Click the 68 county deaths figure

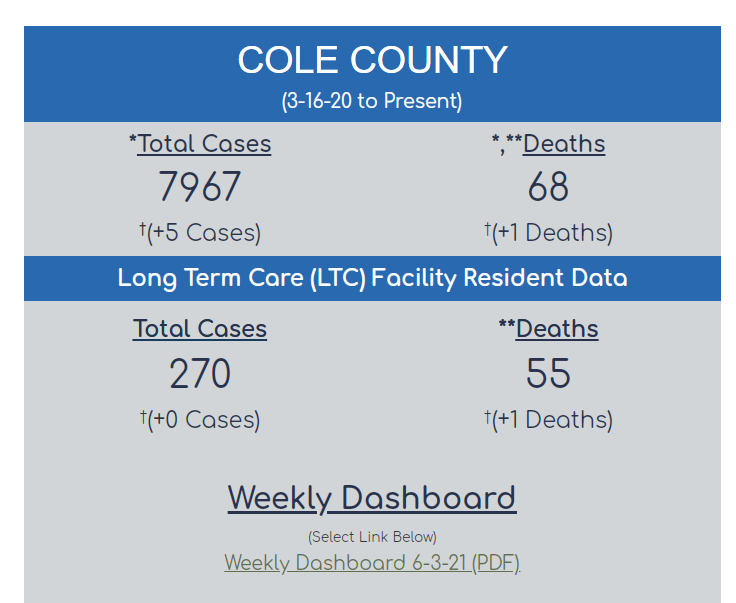tap(548, 187)
